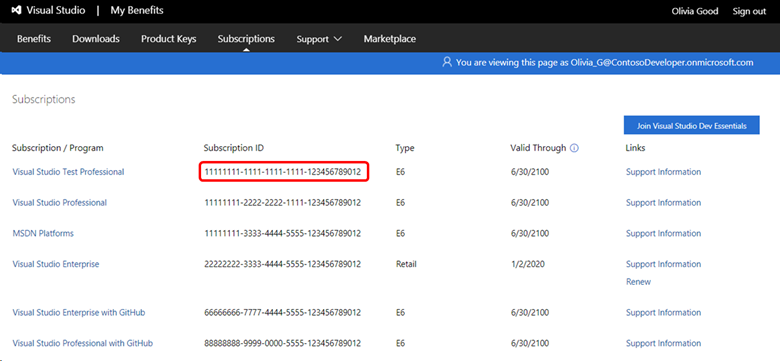This screenshot has width=780, height=361.
Task: Click My Benefits in the header
Action: click(x=137, y=10)
